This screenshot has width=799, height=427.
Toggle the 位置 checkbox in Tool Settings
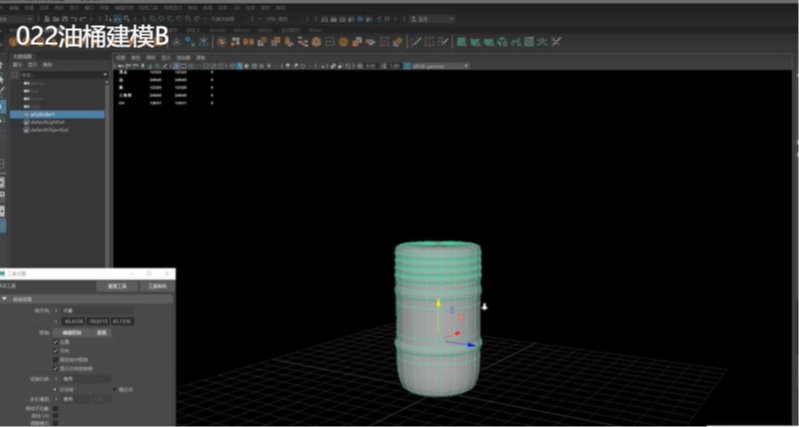(54, 341)
